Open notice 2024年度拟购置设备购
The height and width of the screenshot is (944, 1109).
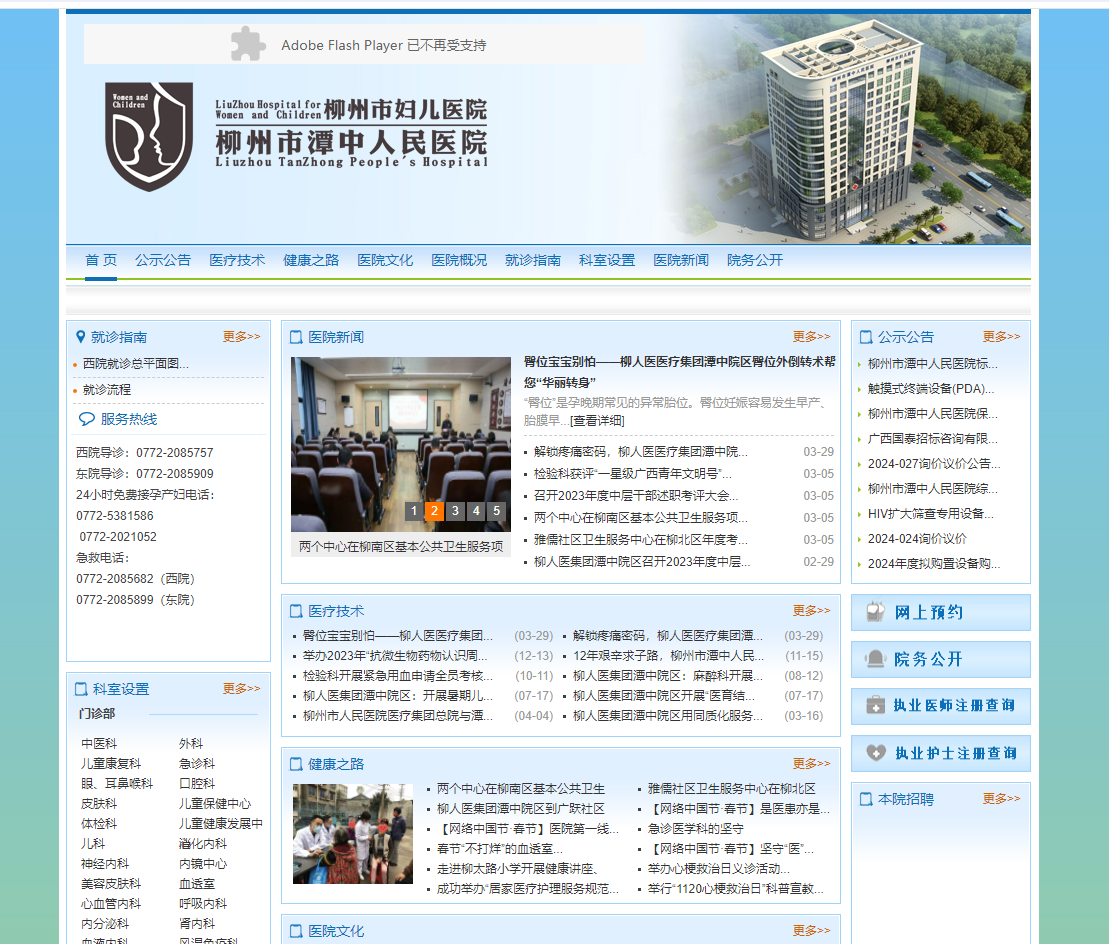tap(934, 564)
